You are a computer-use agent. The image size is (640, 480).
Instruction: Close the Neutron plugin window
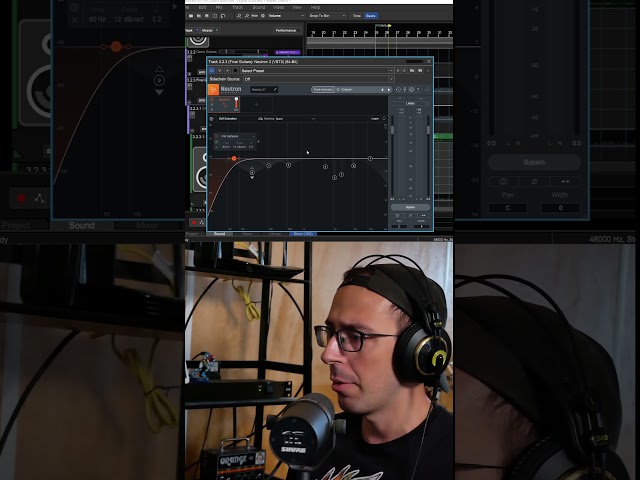[429, 62]
